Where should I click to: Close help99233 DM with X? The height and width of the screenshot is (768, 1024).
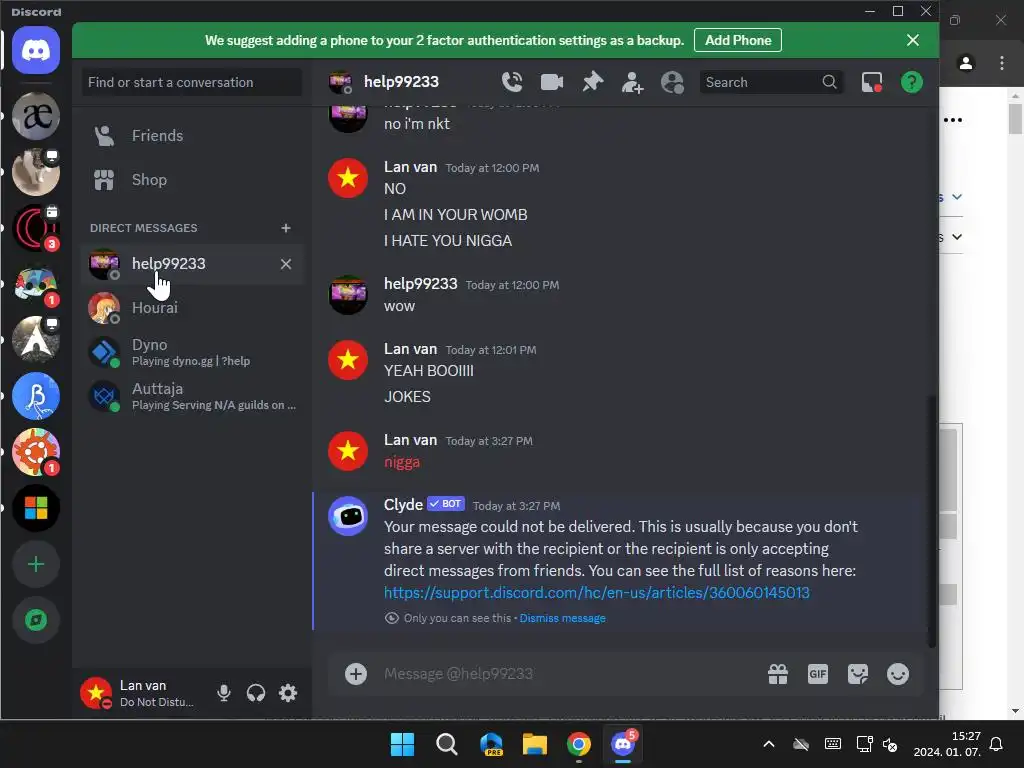pyautogui.click(x=285, y=264)
